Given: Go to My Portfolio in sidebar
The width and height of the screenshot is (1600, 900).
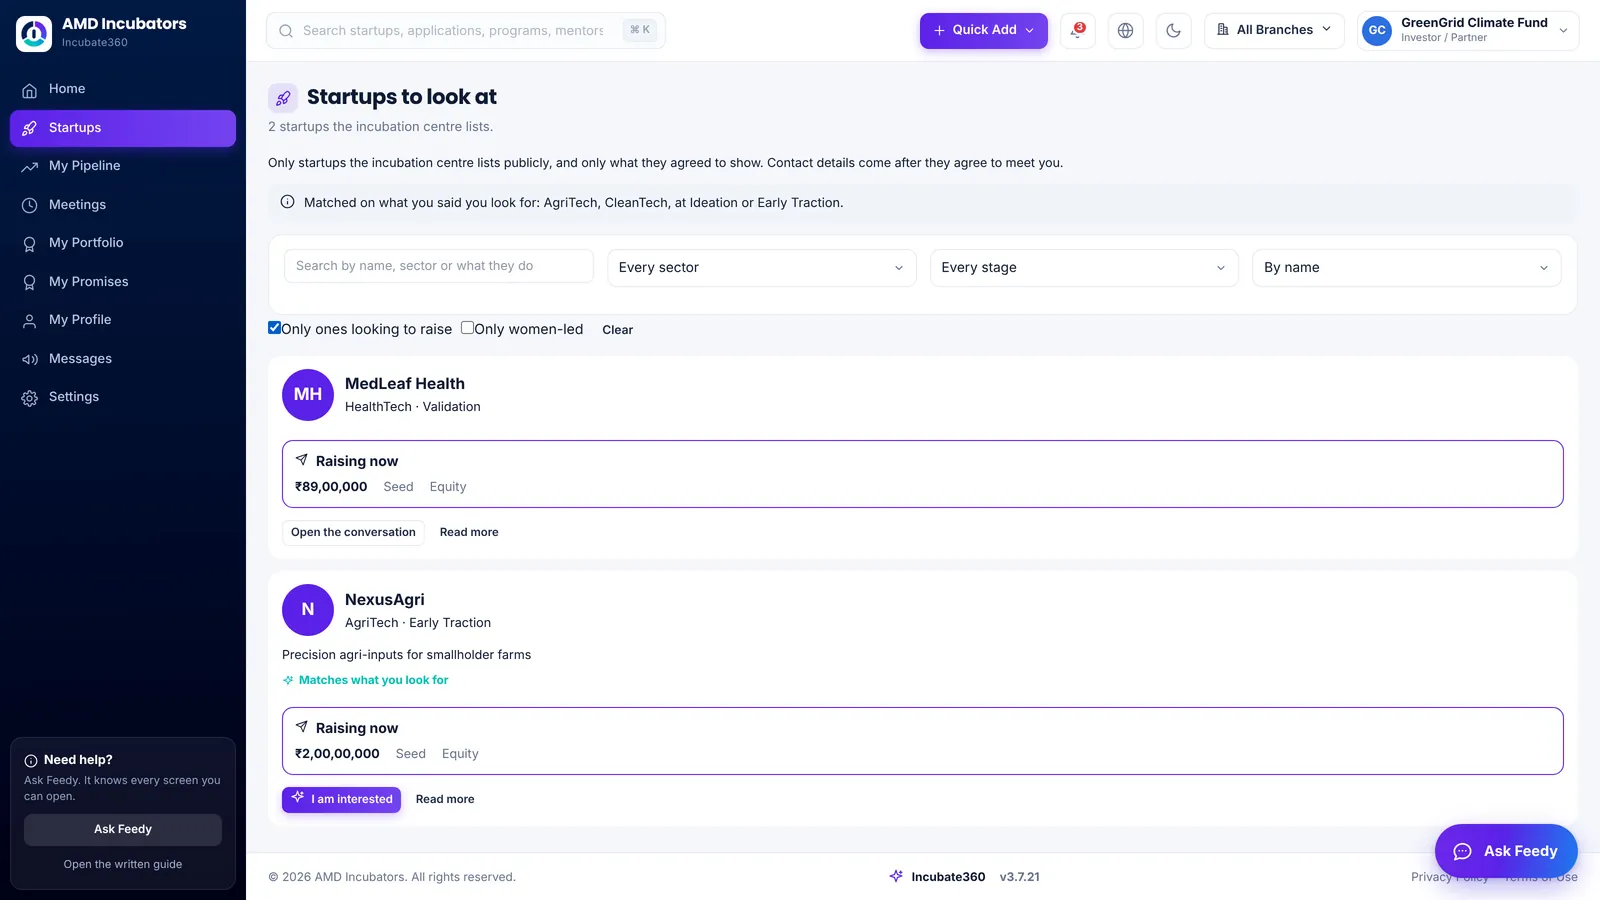Looking at the screenshot, I should pos(123,243).
